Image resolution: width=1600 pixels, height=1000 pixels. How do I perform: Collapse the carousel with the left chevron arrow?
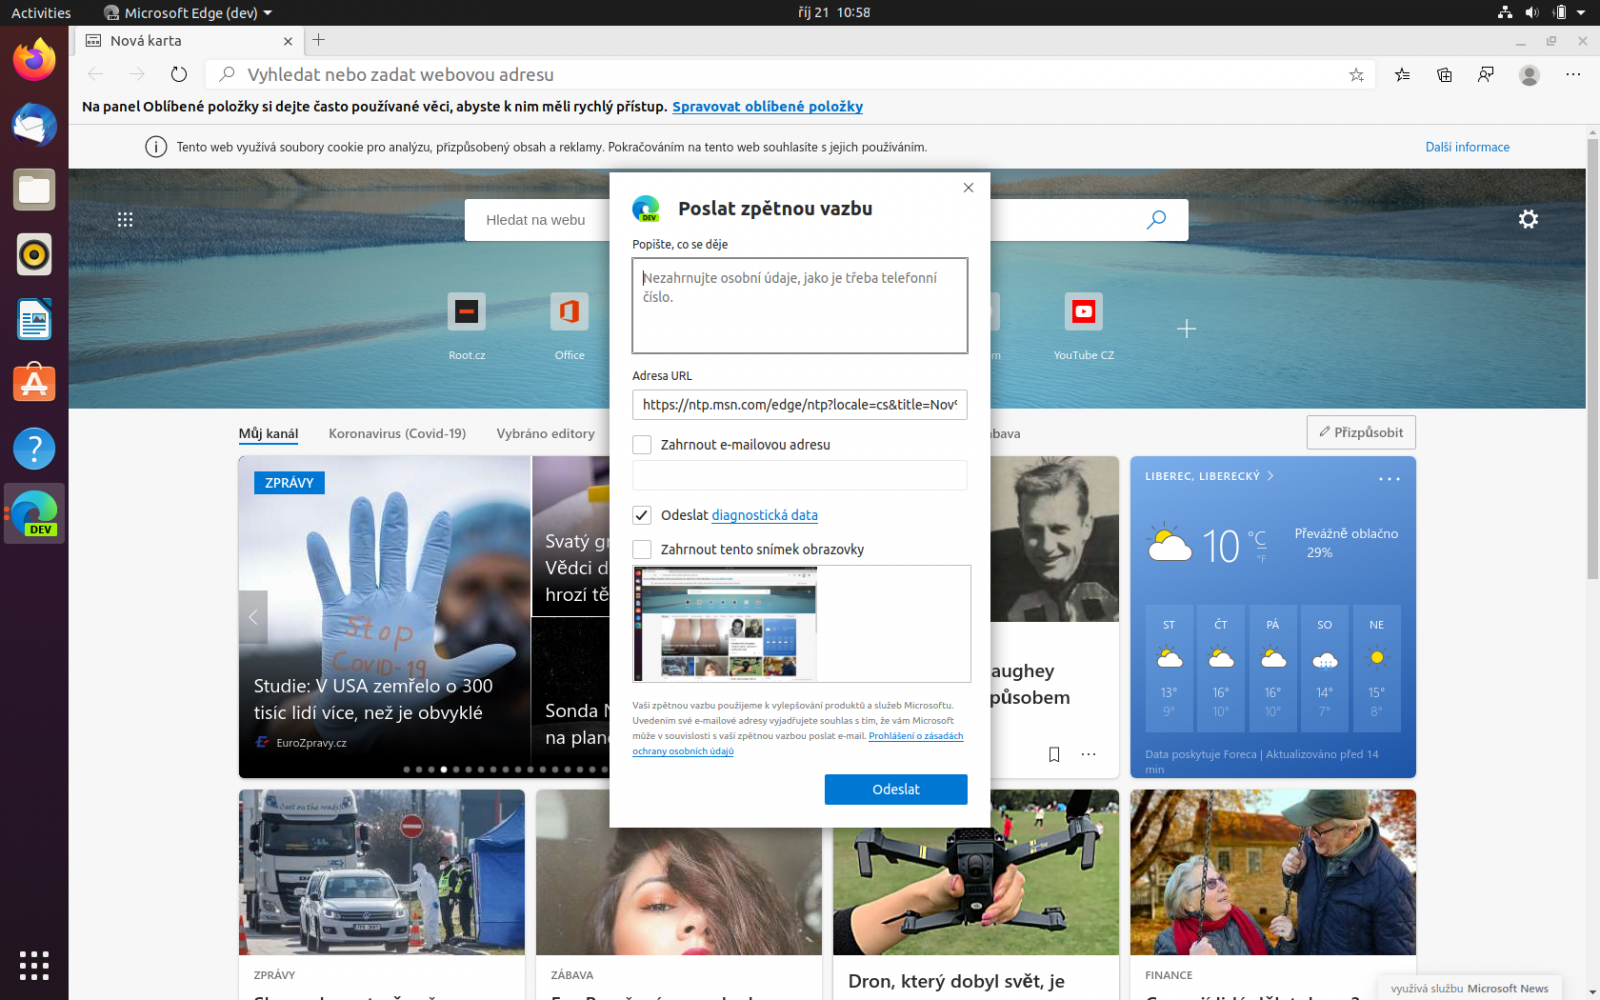(x=252, y=617)
